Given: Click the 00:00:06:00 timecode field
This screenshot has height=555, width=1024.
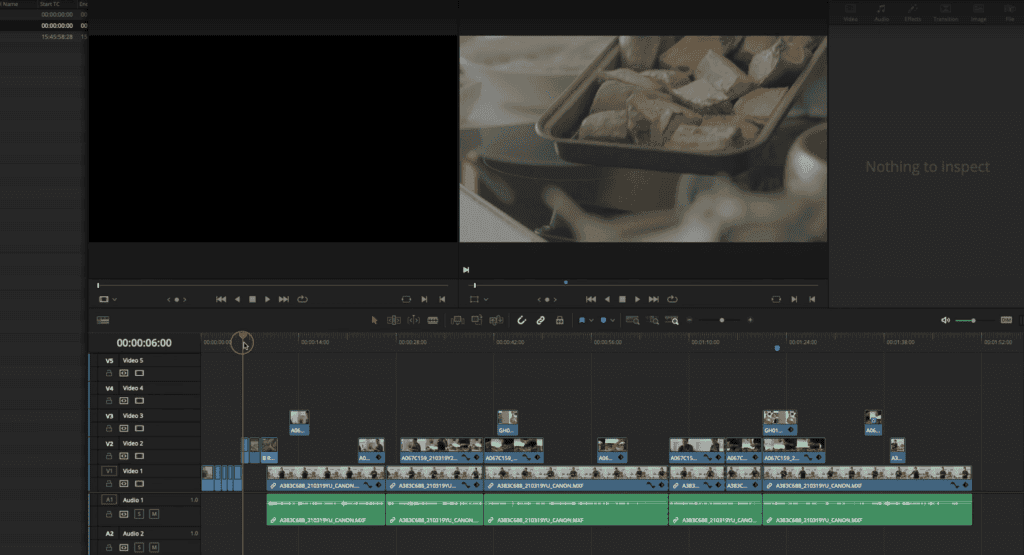Looking at the screenshot, I should pos(144,343).
